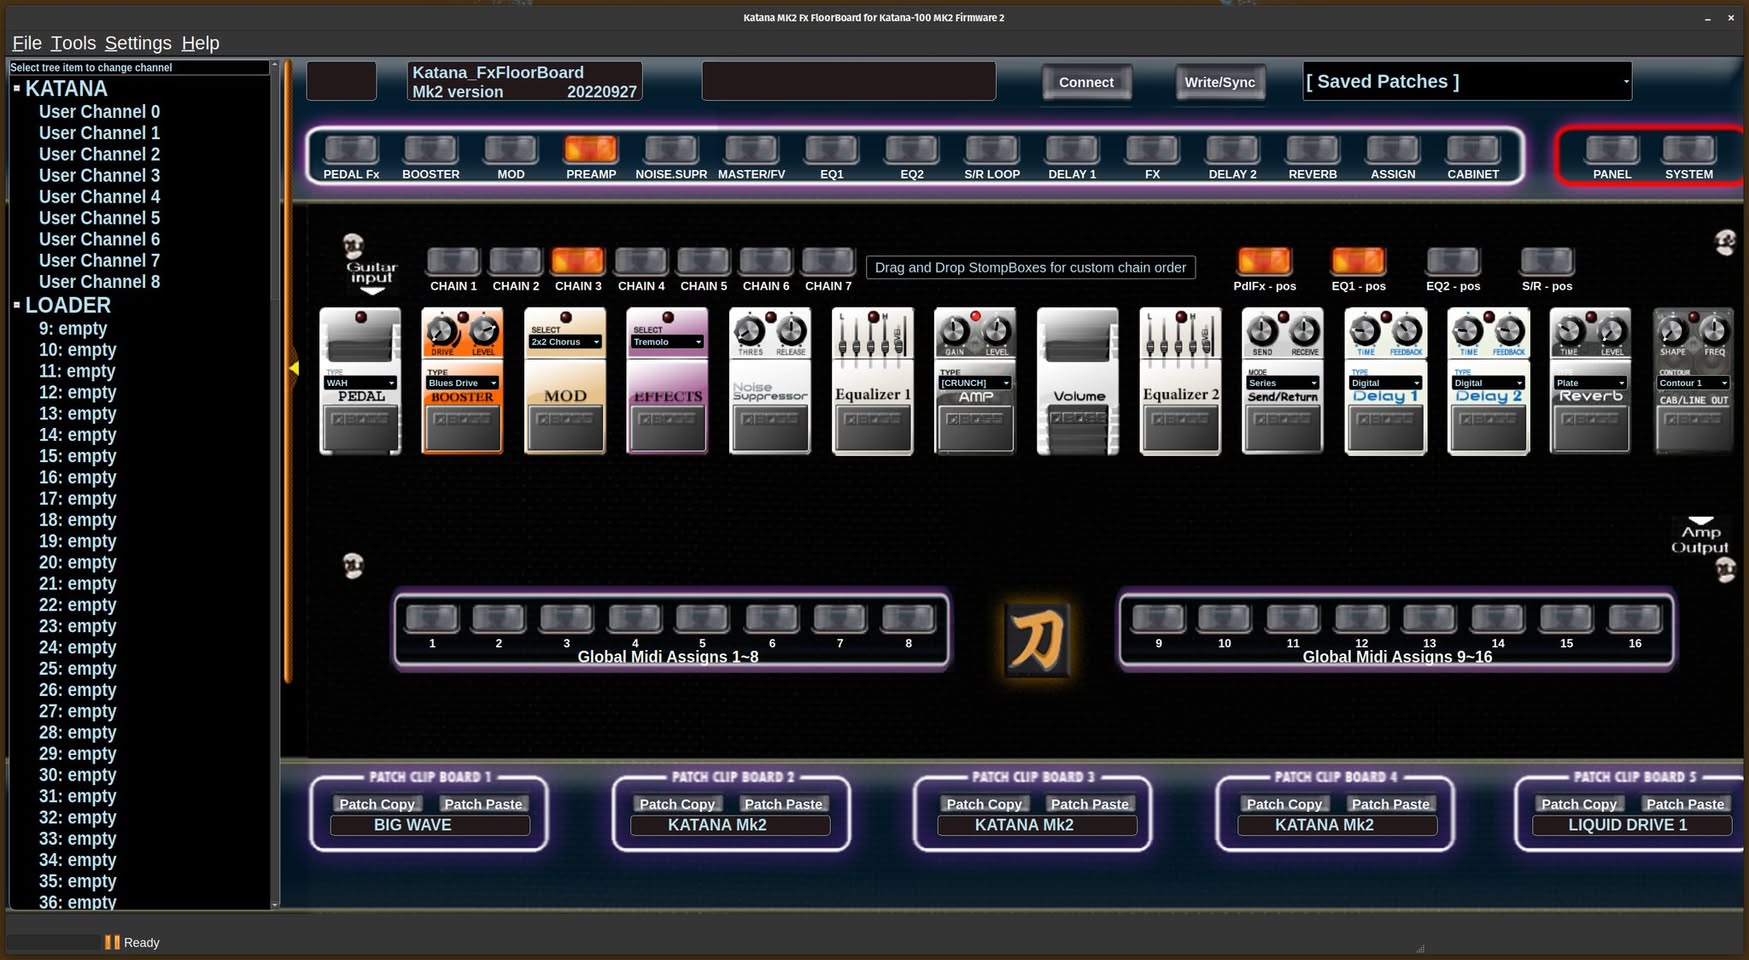Collapse the LOADER tree node
Viewport: 1749px width, 960px height.
pos(17,305)
